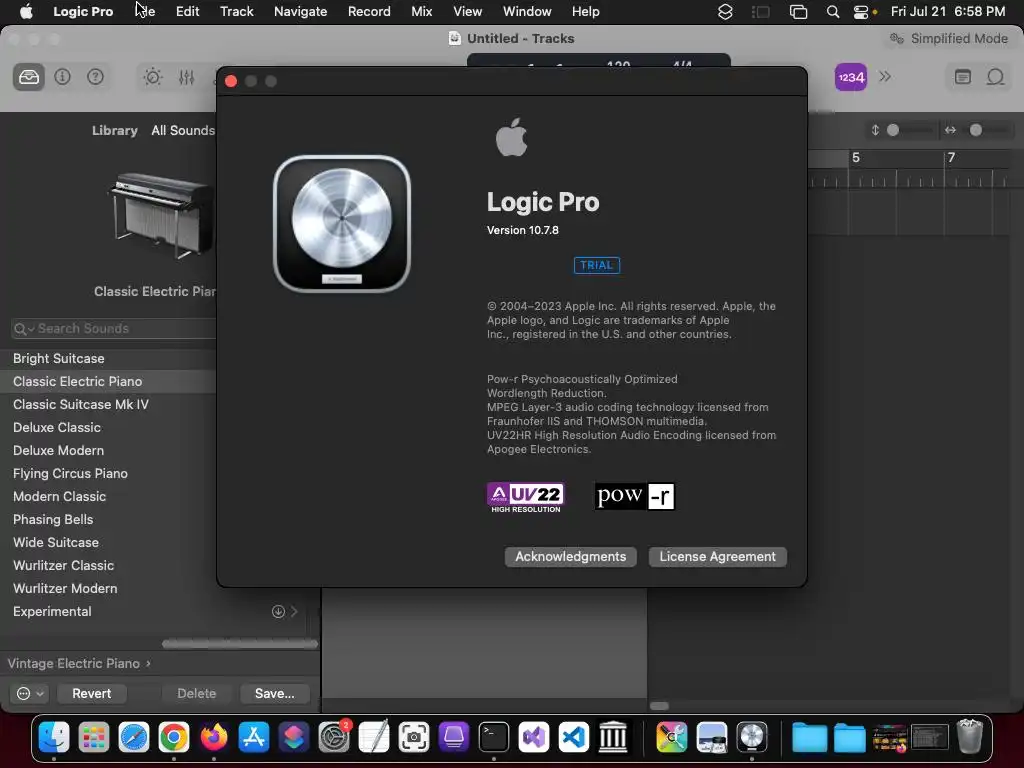Click the Revert button
Image resolution: width=1024 pixels, height=768 pixels.
[91, 694]
